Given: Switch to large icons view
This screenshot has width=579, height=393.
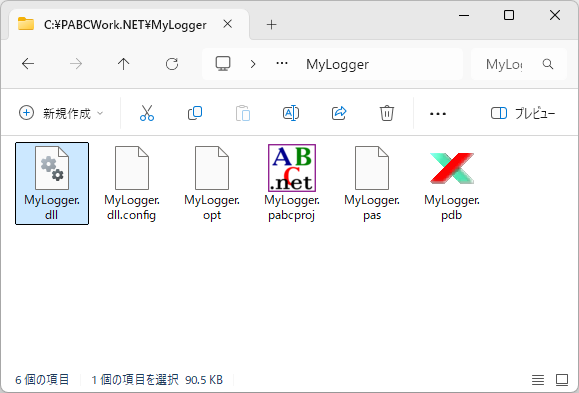Looking at the screenshot, I should [x=562, y=379].
